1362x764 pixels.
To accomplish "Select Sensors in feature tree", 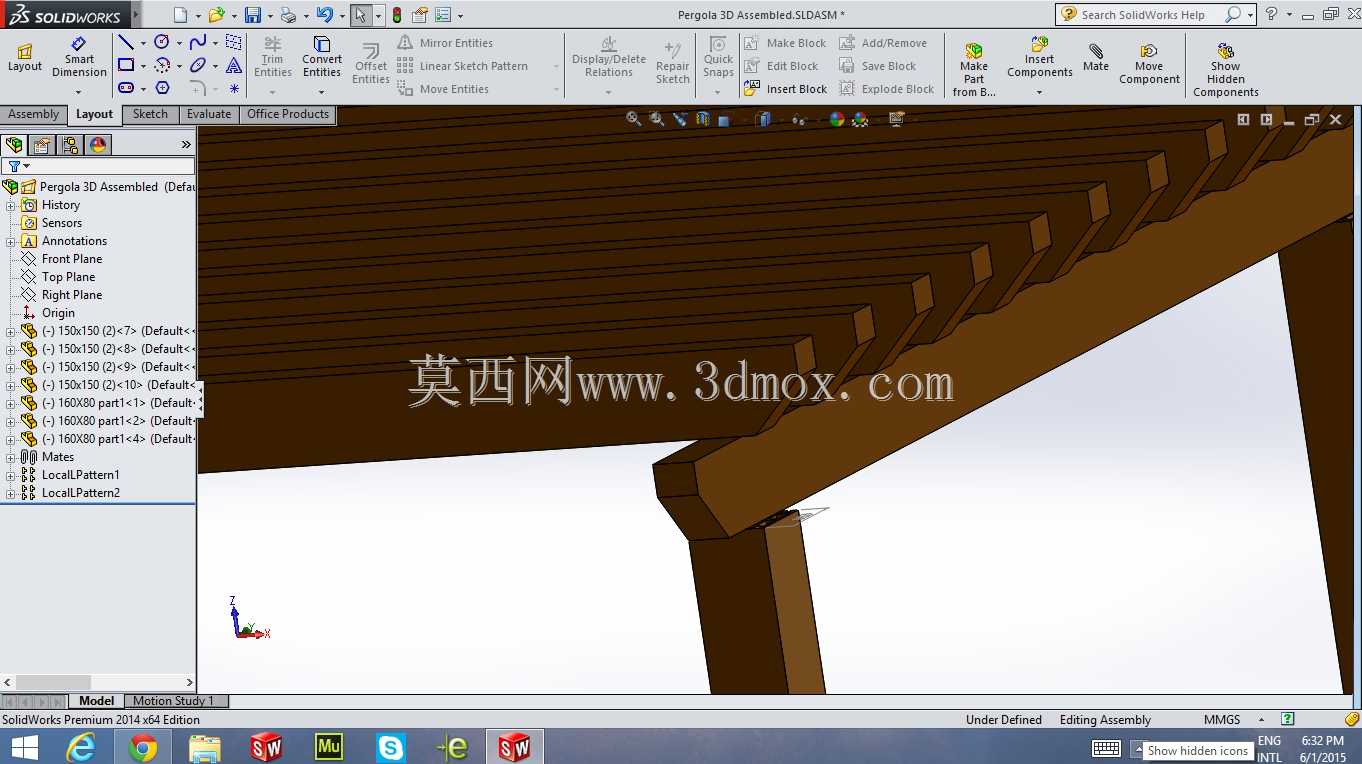I will tap(61, 223).
